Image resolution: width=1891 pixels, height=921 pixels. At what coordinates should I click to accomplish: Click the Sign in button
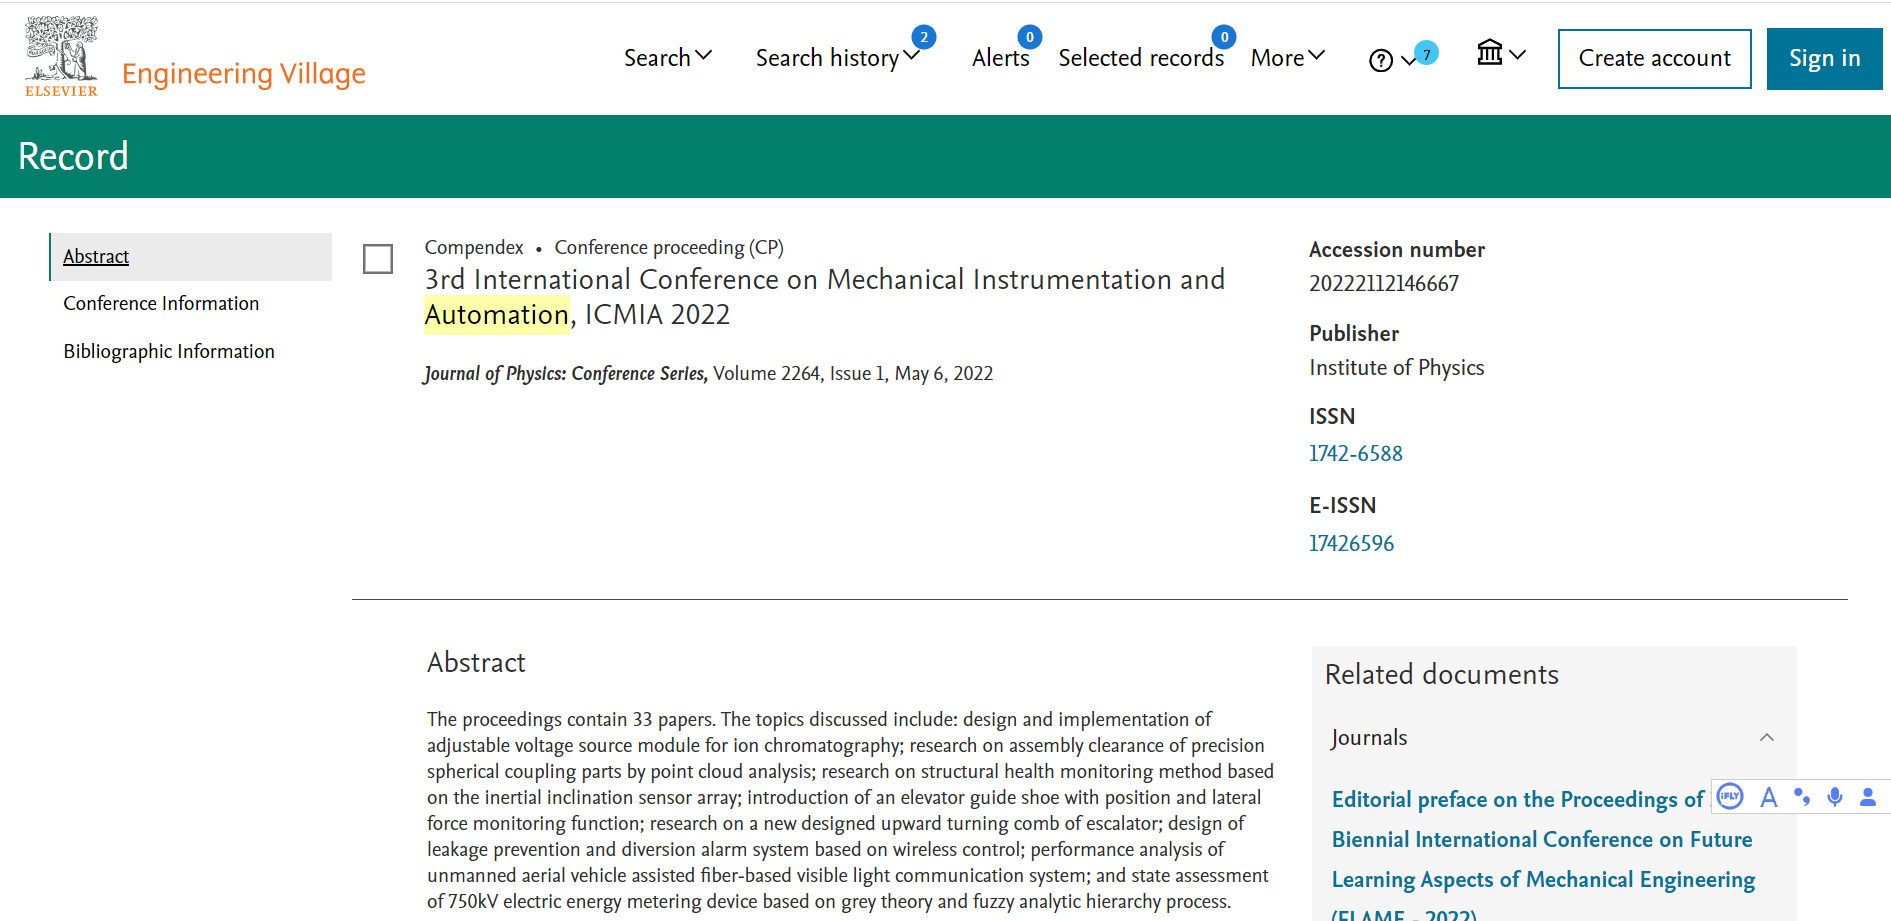(1824, 59)
